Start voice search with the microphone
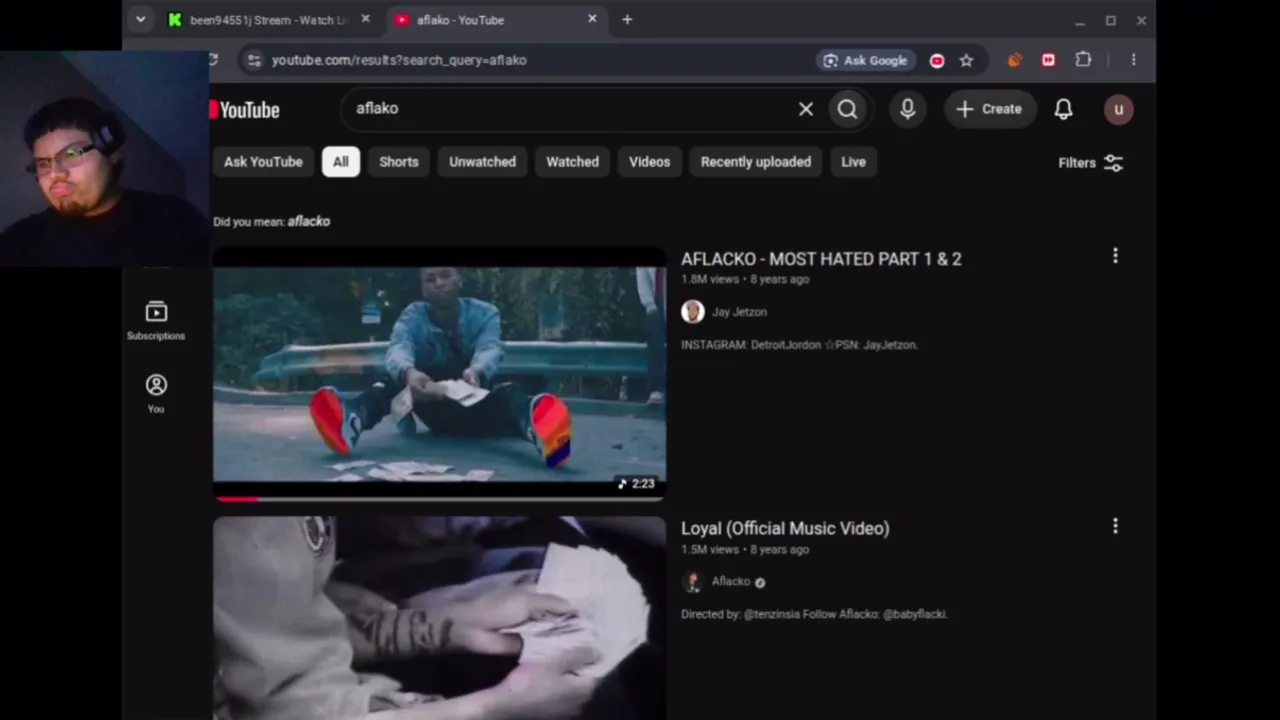The width and height of the screenshot is (1280, 720). click(x=907, y=109)
